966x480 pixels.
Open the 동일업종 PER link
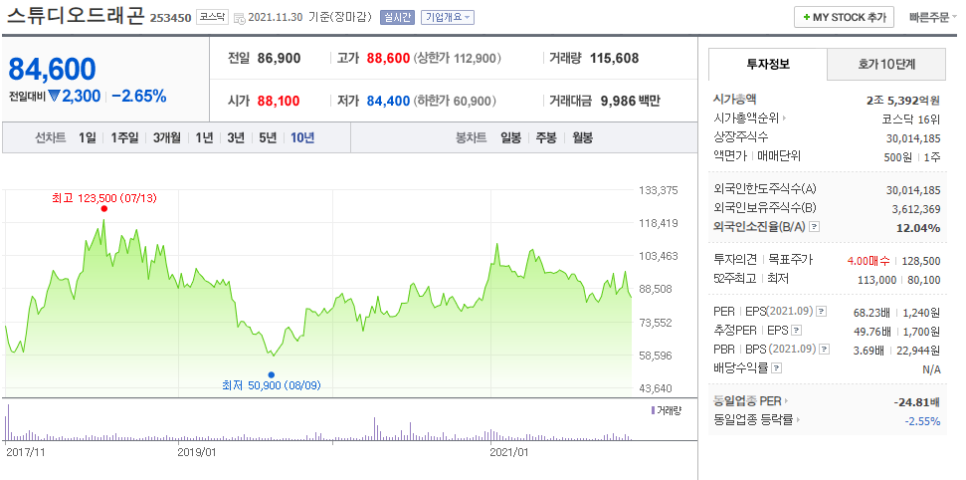[x=750, y=401]
